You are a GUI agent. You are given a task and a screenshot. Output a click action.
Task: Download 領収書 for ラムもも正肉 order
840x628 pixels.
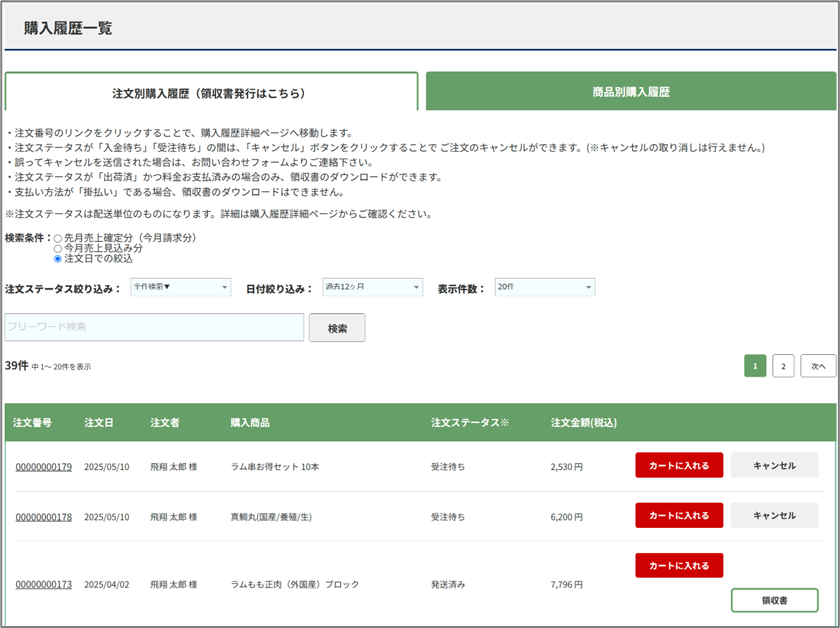[774, 600]
